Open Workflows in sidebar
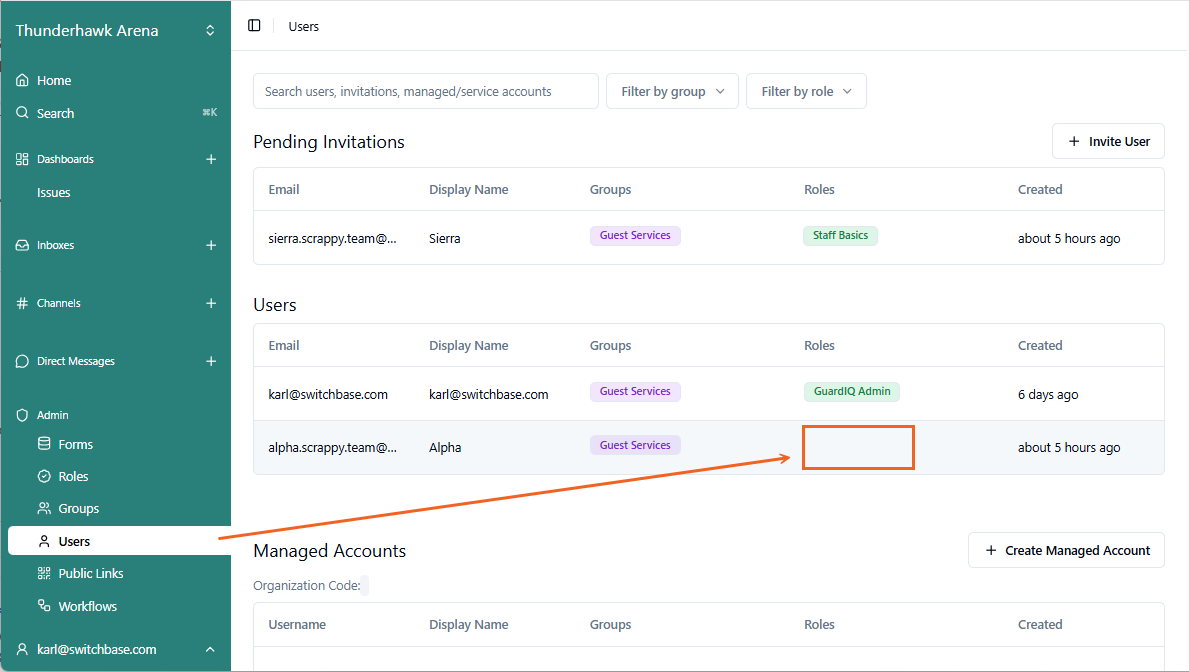The height and width of the screenshot is (672, 1189). pyautogui.click(x=87, y=606)
